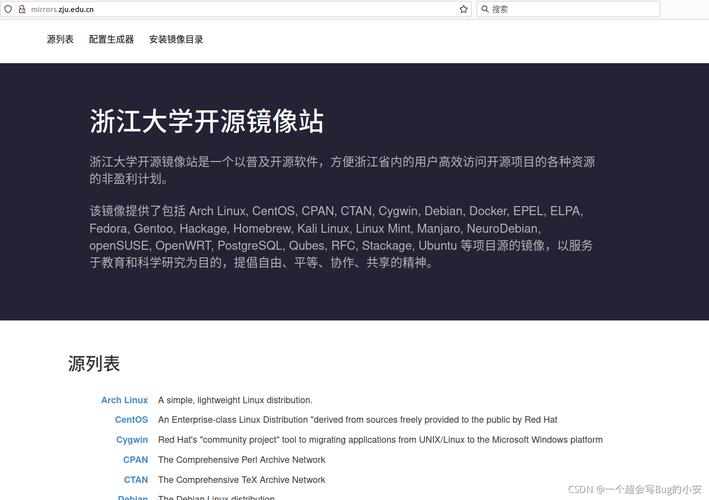
Task: Focus the 搜索 search field
Action: pos(568,9)
